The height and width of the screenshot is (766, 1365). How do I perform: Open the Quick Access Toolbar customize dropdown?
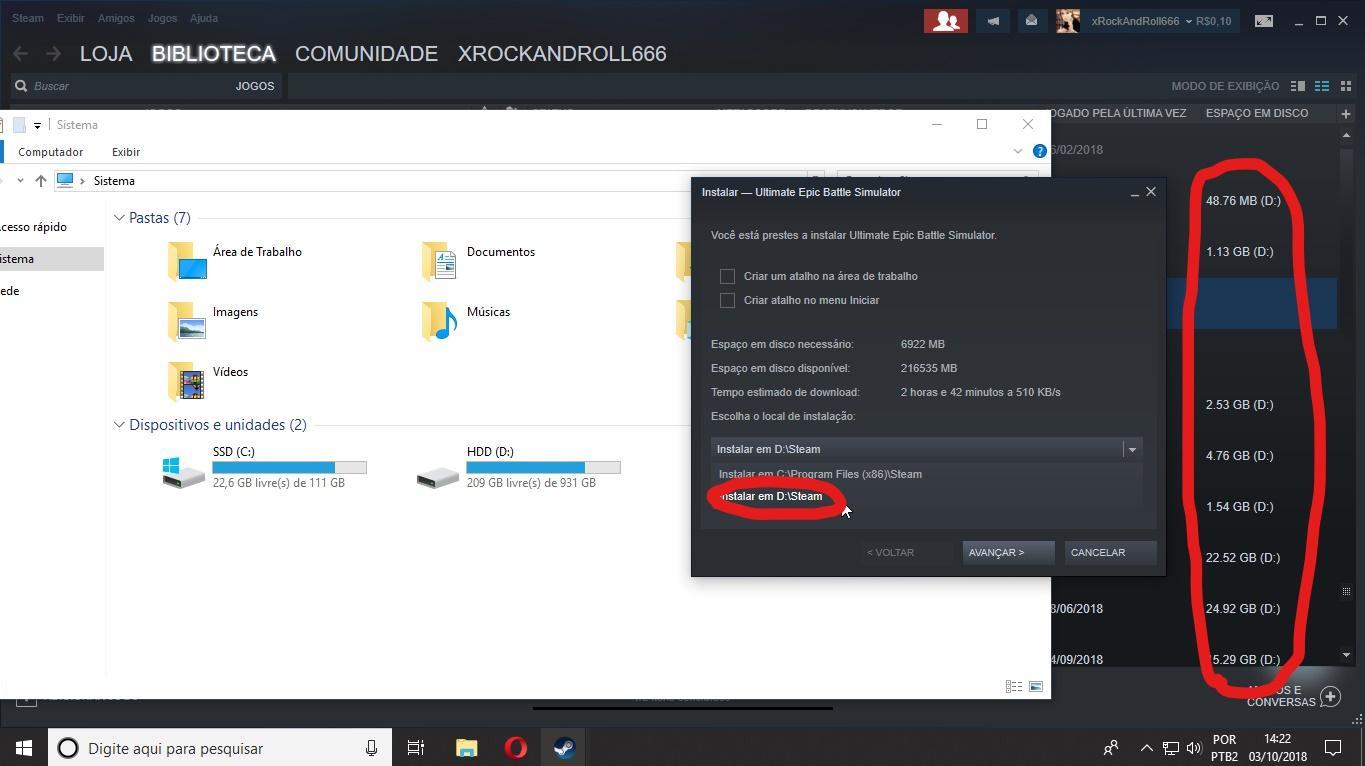pyautogui.click(x=37, y=125)
